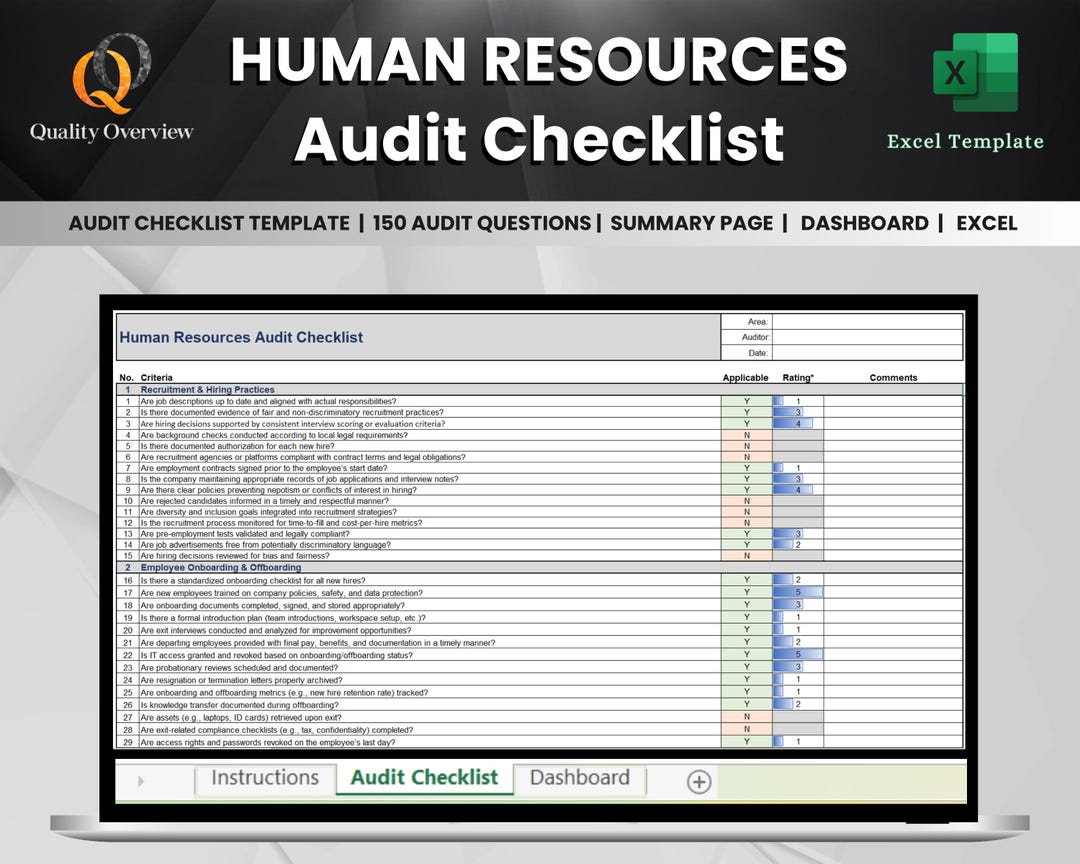Screen dimensions: 1080x864
Task: Select the Audit Checklist tab
Action: pyautogui.click(x=424, y=779)
